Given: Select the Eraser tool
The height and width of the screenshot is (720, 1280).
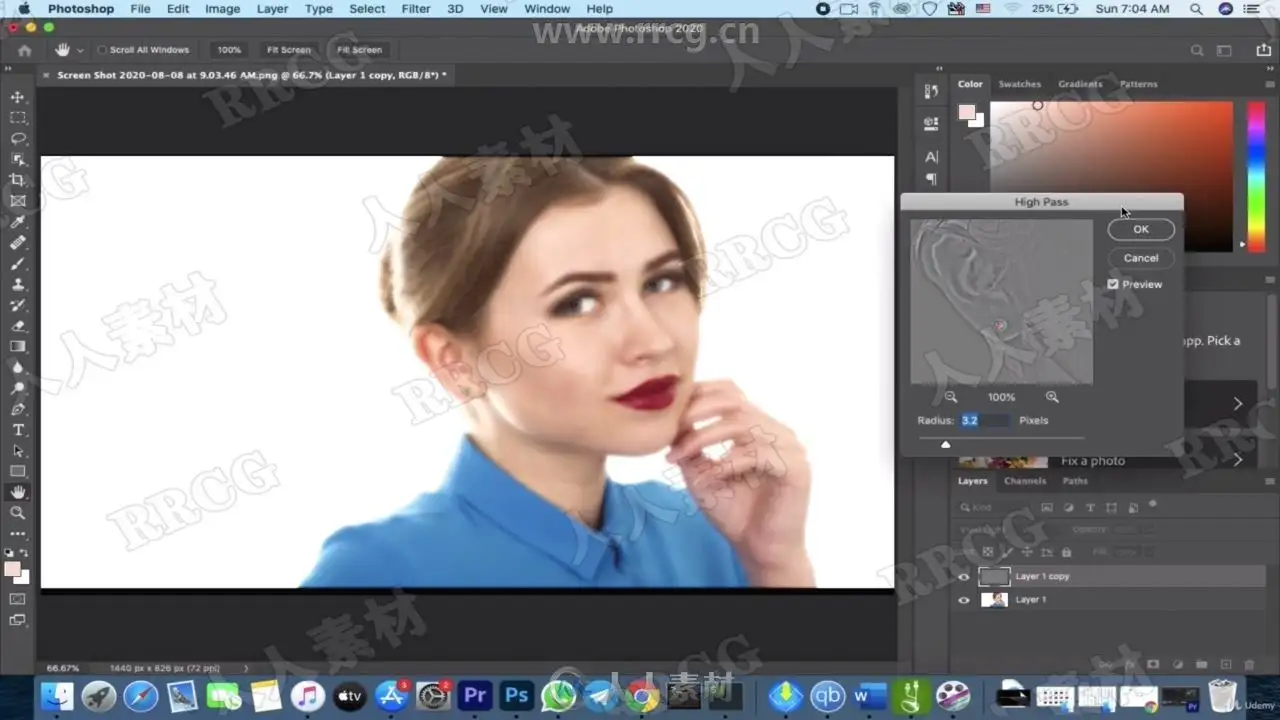Looking at the screenshot, I should click(17, 326).
